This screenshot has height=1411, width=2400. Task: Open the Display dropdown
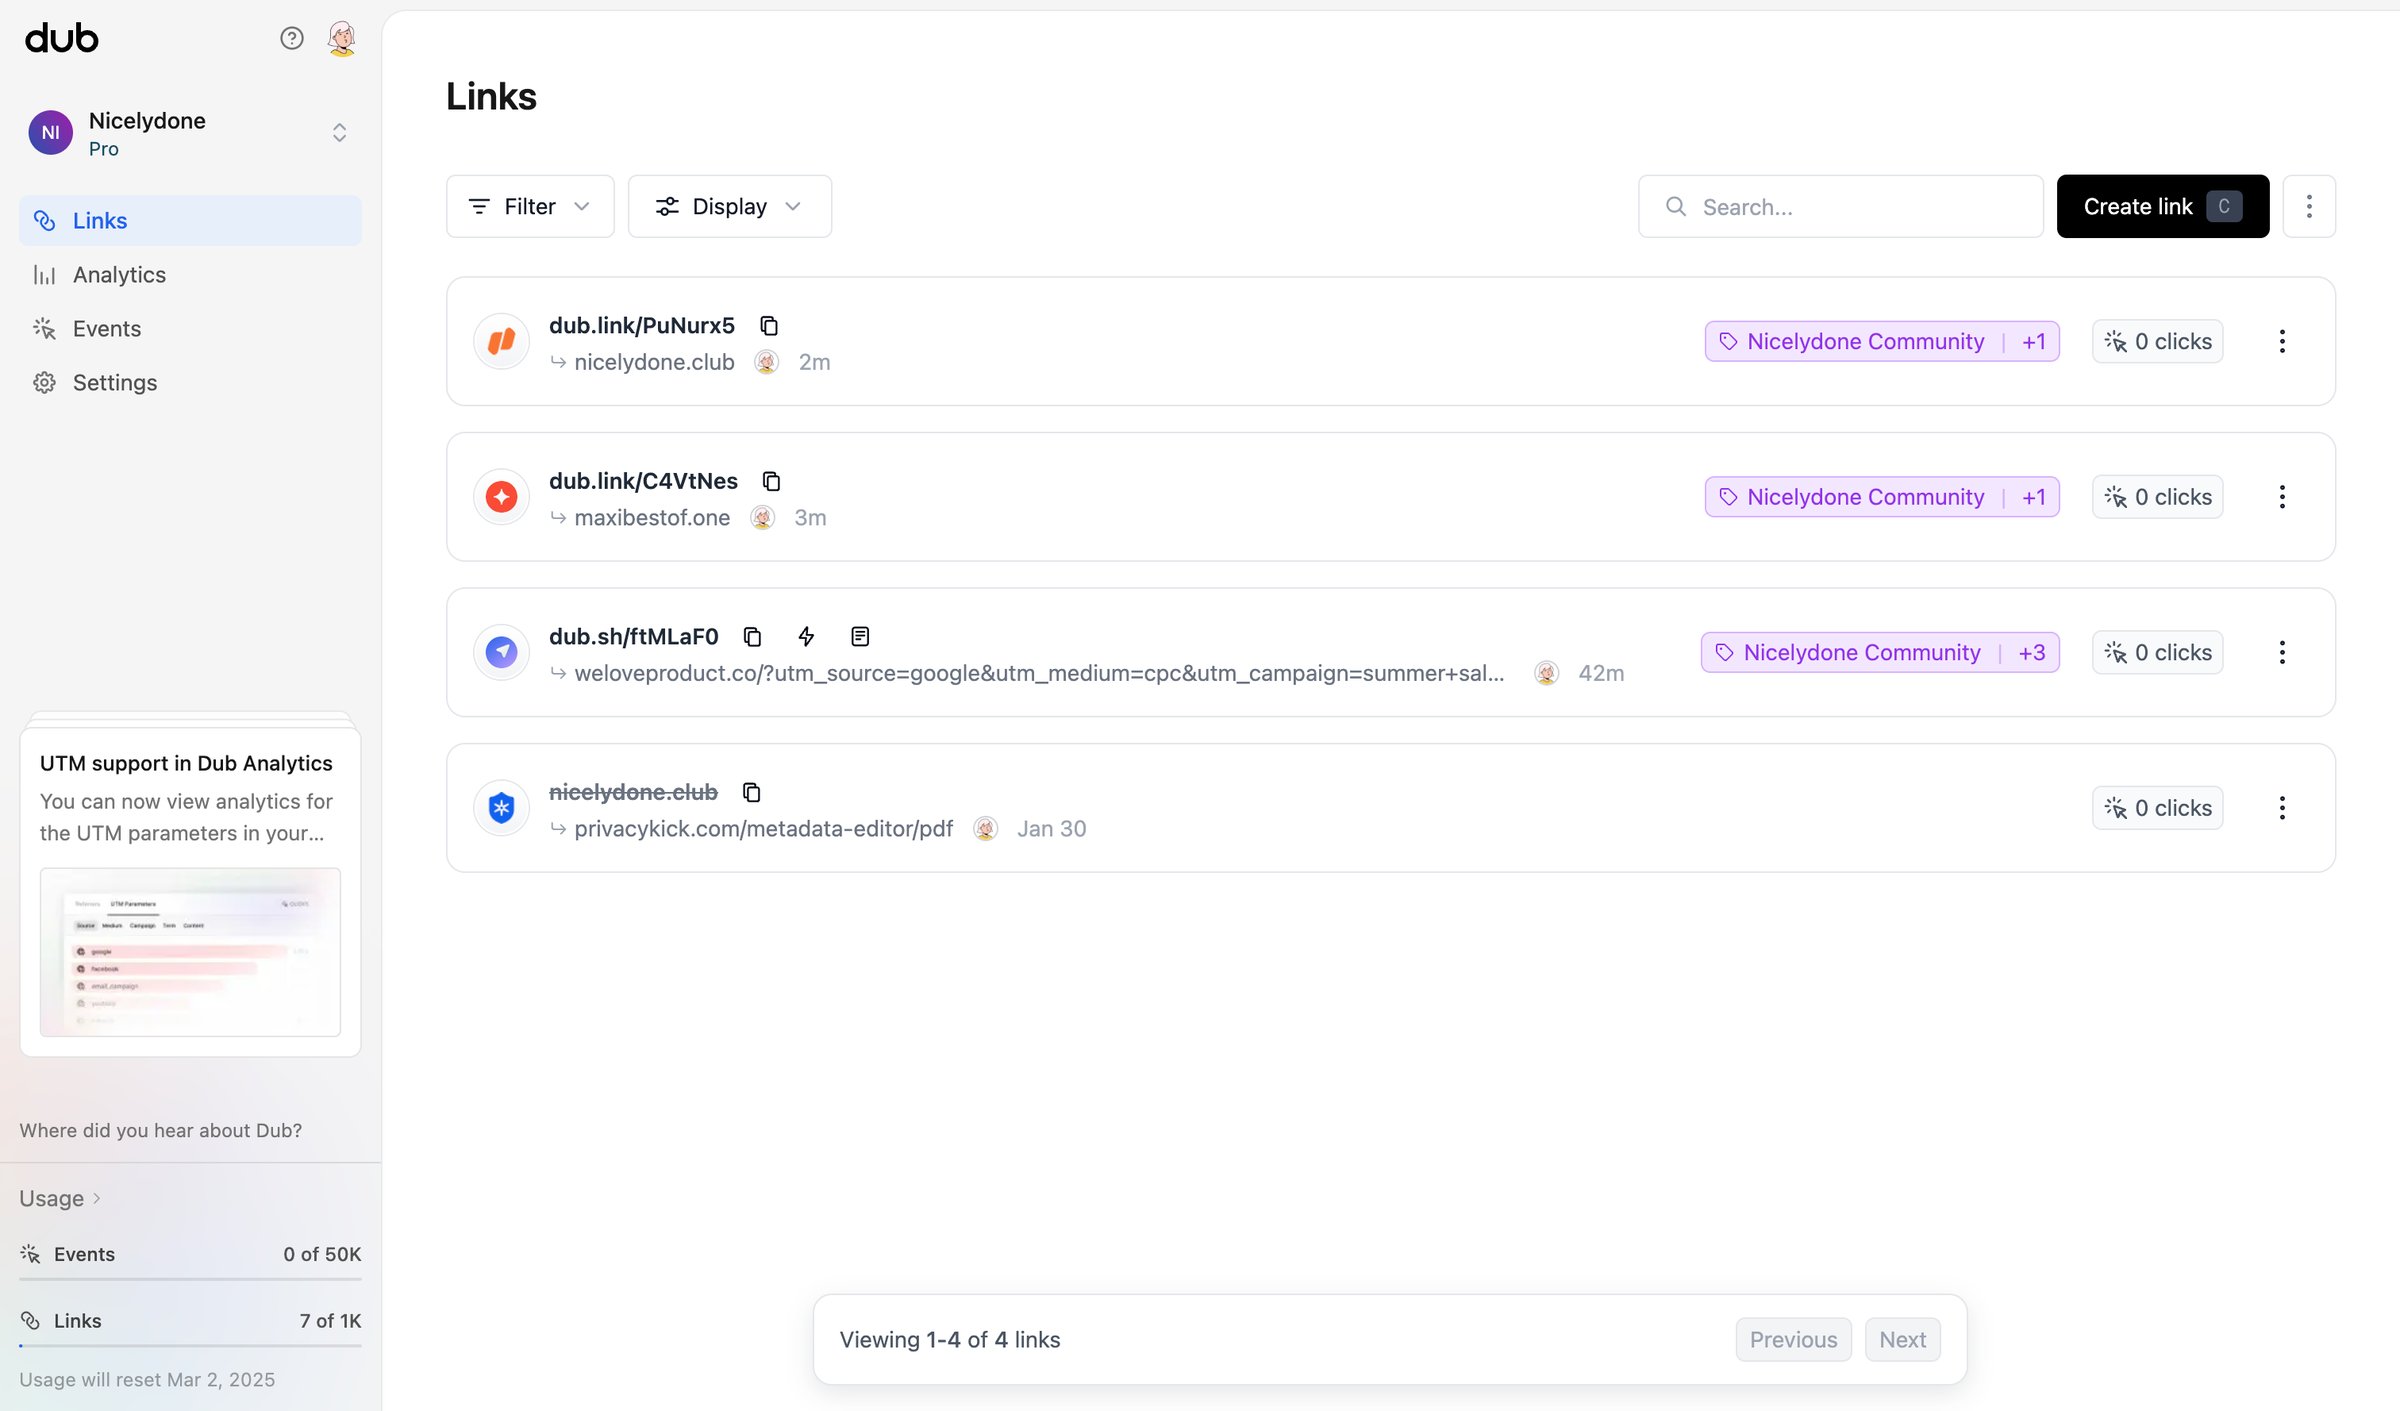729,207
